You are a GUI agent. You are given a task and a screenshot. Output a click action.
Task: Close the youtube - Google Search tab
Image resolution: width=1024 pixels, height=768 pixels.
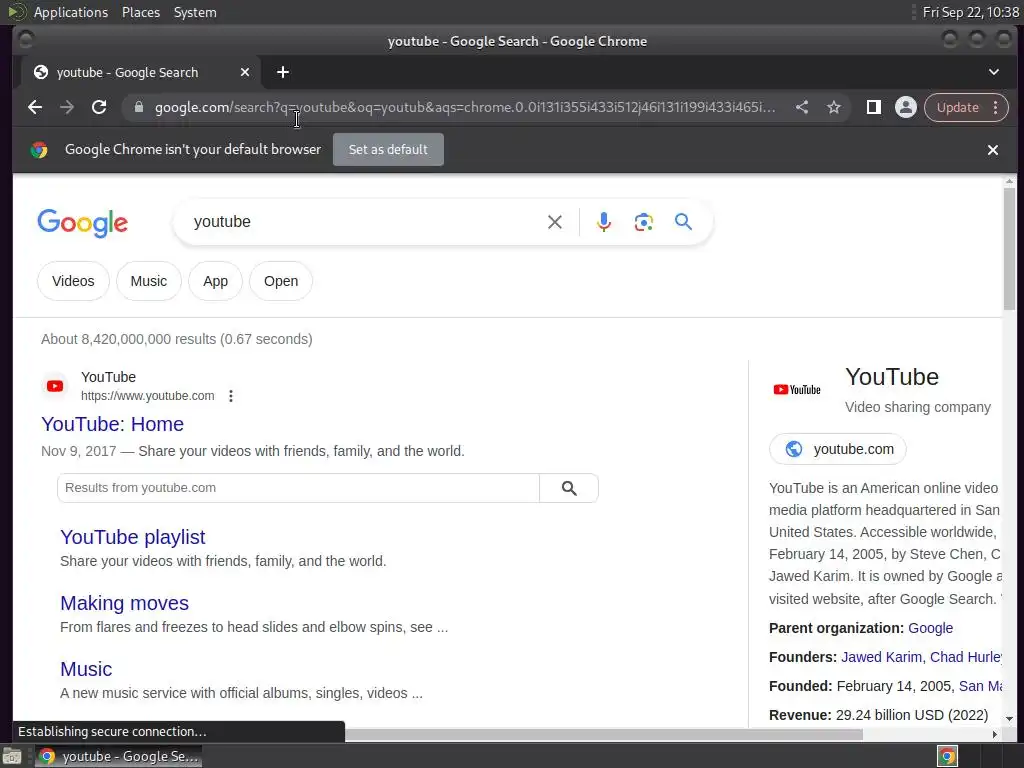coord(245,72)
